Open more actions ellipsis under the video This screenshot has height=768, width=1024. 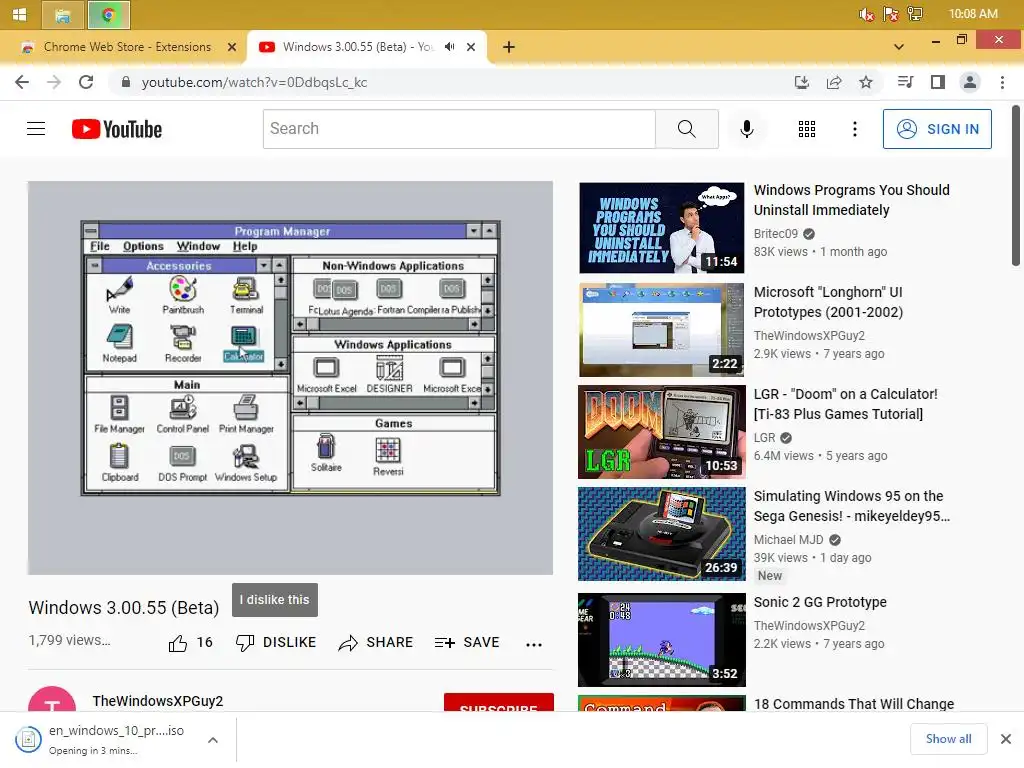pyautogui.click(x=534, y=644)
